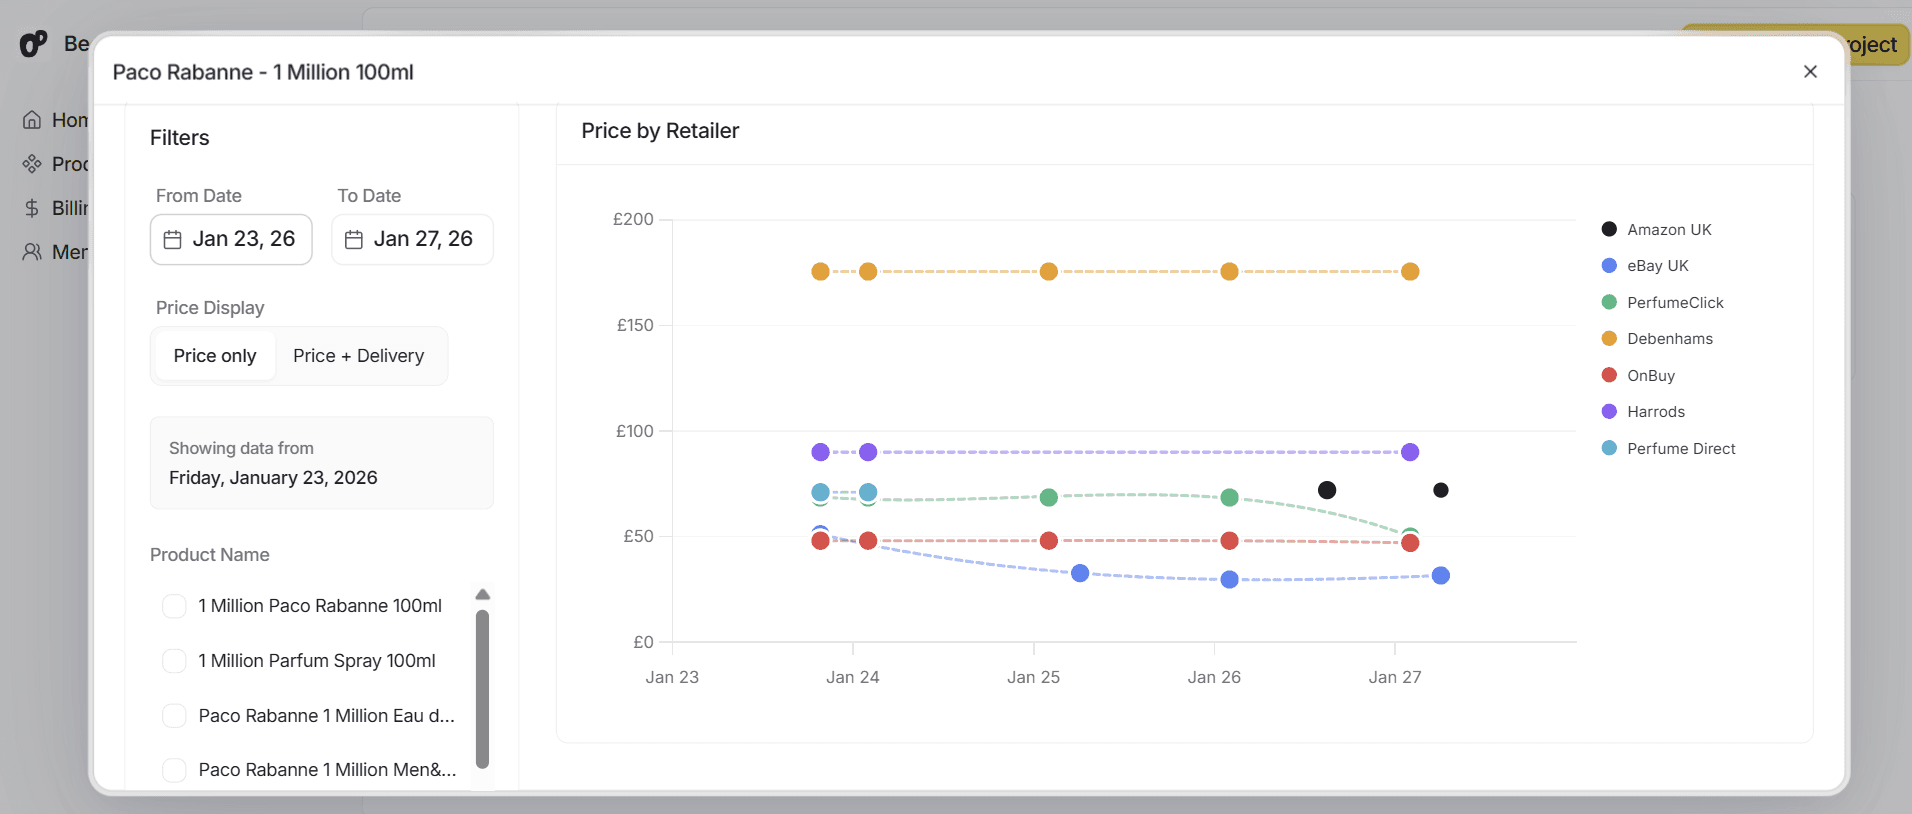The width and height of the screenshot is (1912, 814).
Task: Click the OnBuy data point at Jan 25
Action: click(1049, 541)
